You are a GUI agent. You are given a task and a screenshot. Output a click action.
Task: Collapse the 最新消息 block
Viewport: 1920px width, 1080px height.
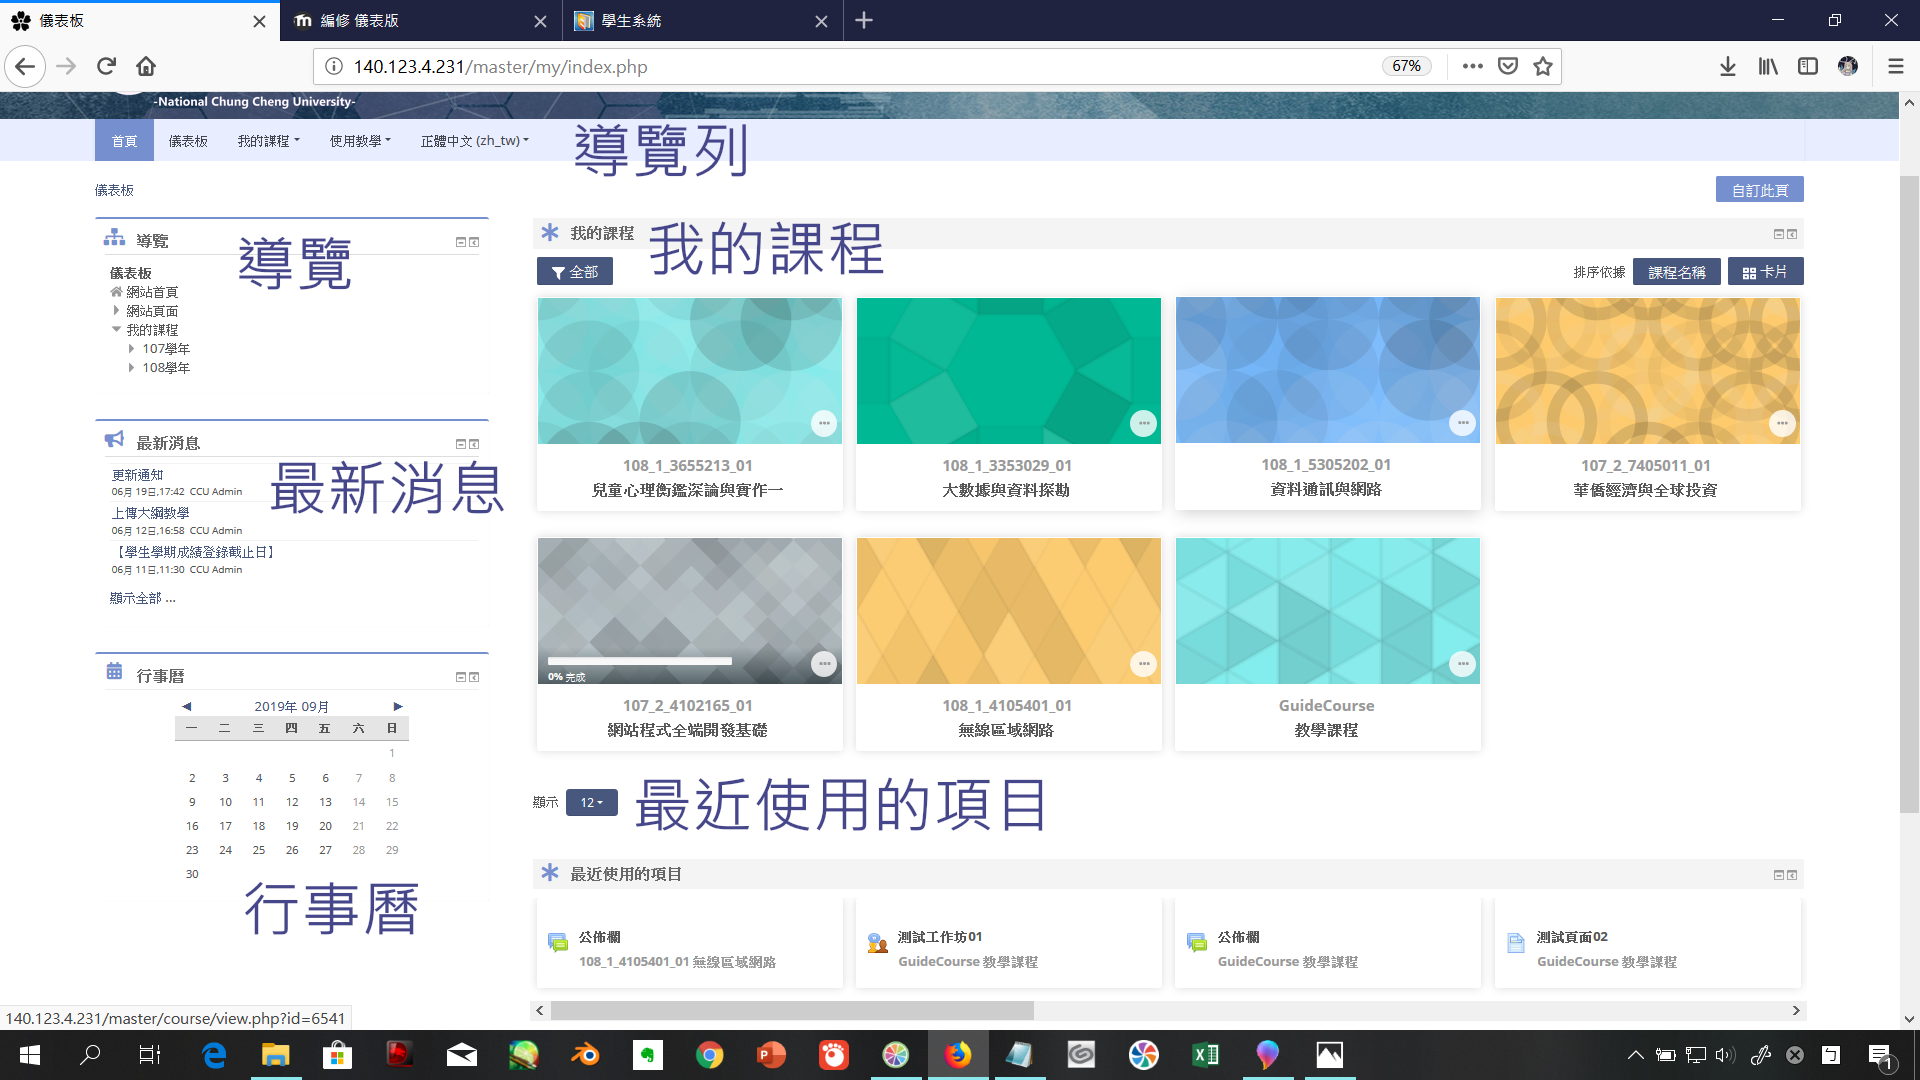[459, 444]
